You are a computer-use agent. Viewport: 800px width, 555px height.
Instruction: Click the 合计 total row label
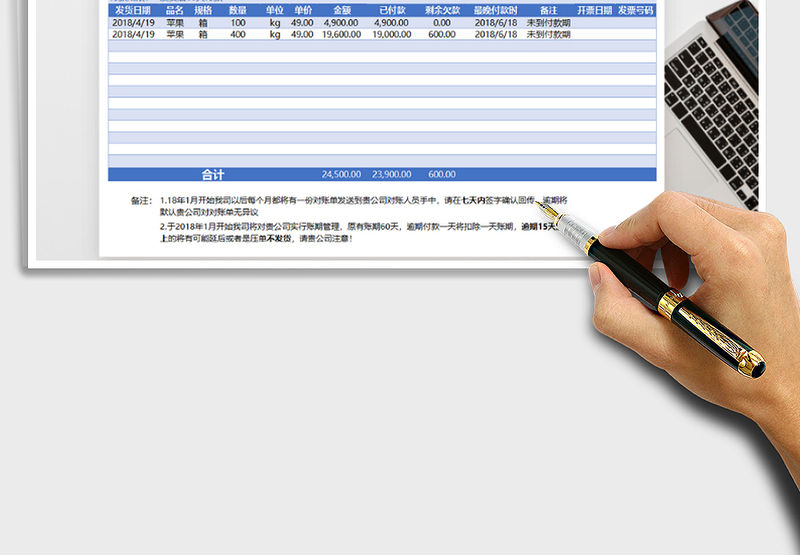click(x=213, y=174)
